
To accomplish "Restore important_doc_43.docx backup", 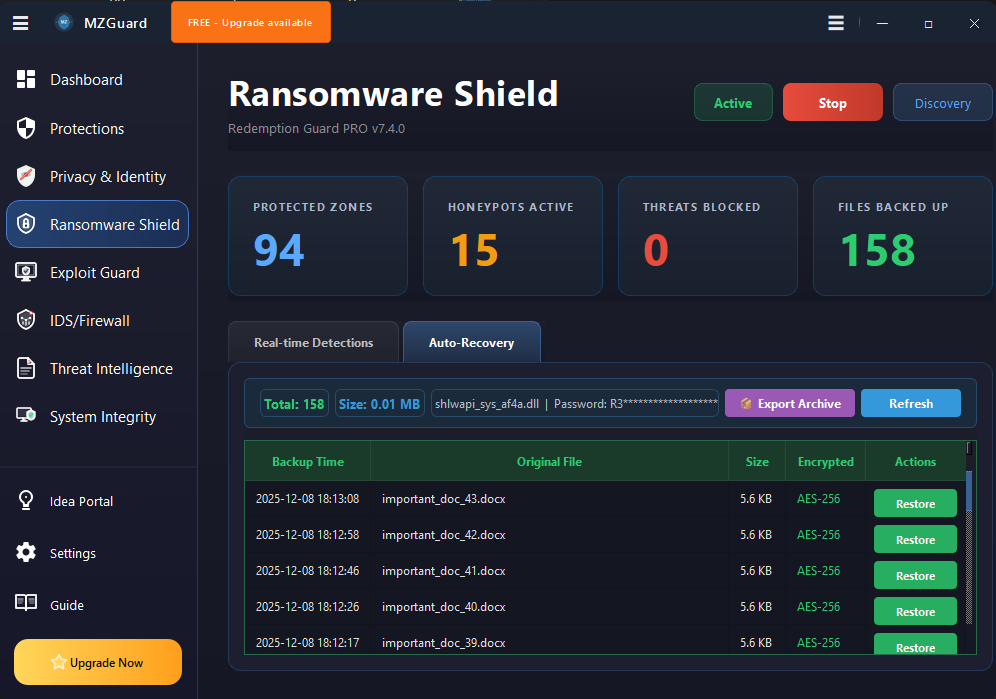I will pyautogui.click(x=914, y=504).
